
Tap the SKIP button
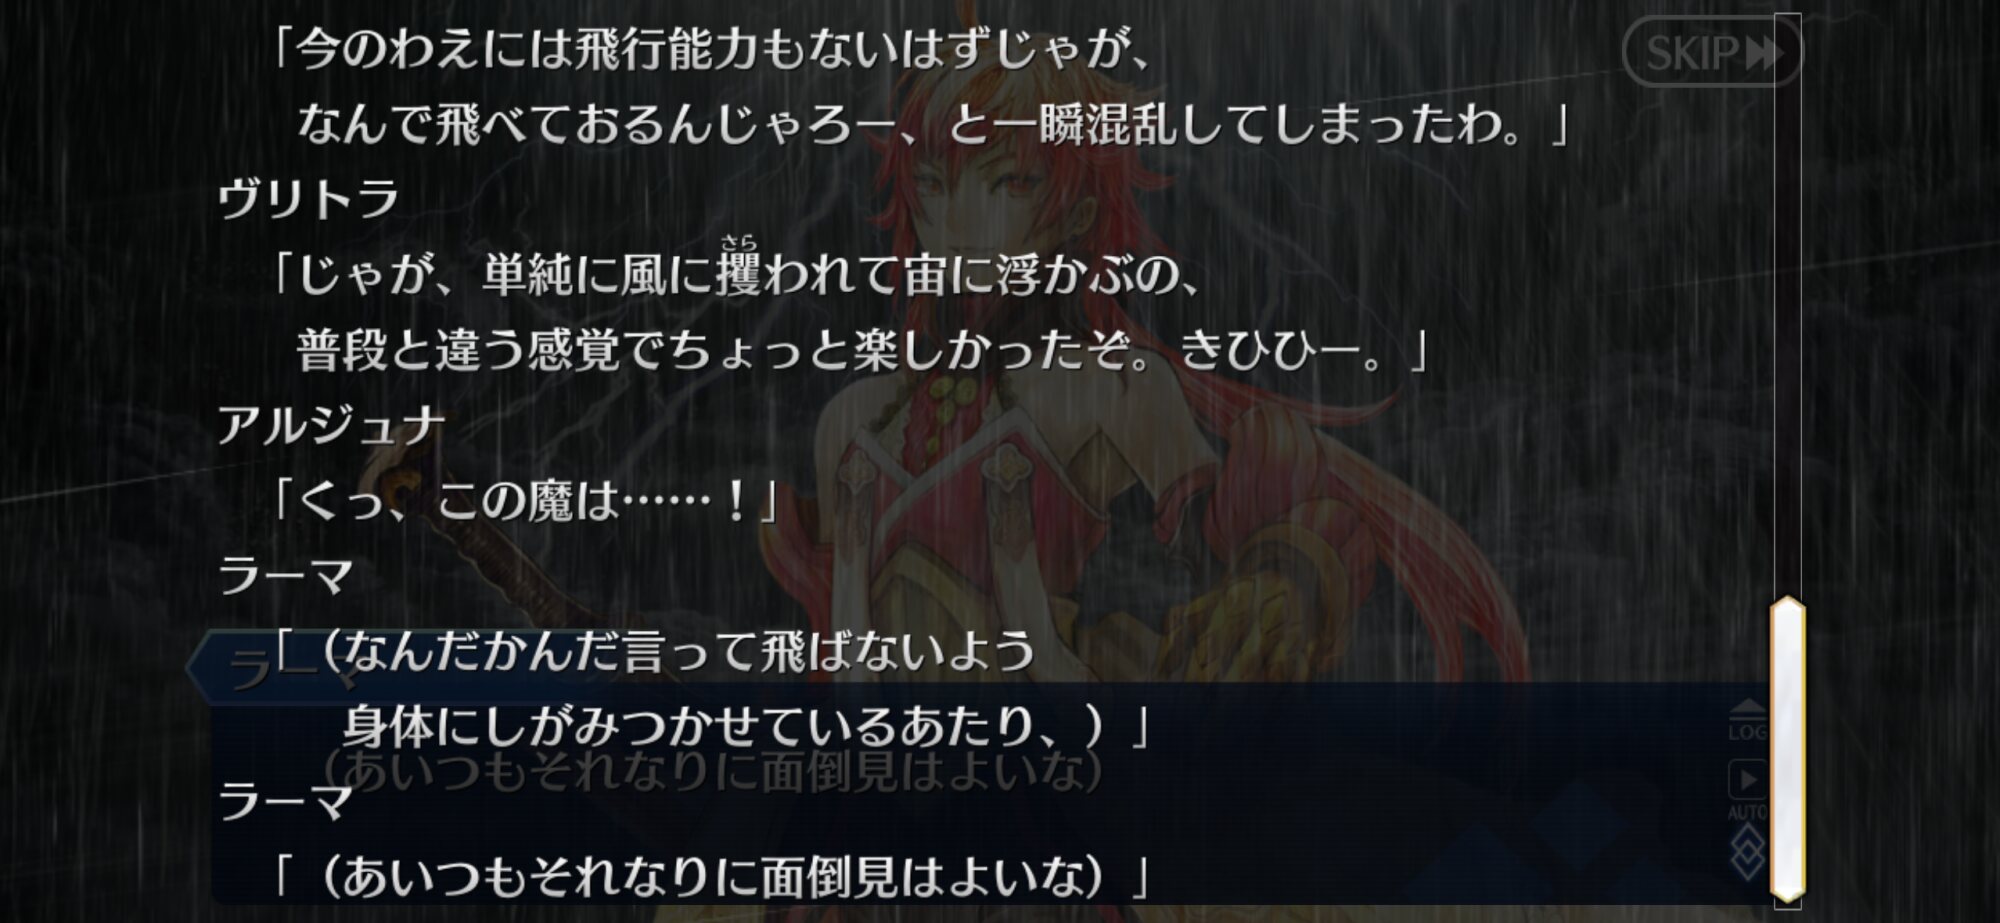(x=1712, y=51)
